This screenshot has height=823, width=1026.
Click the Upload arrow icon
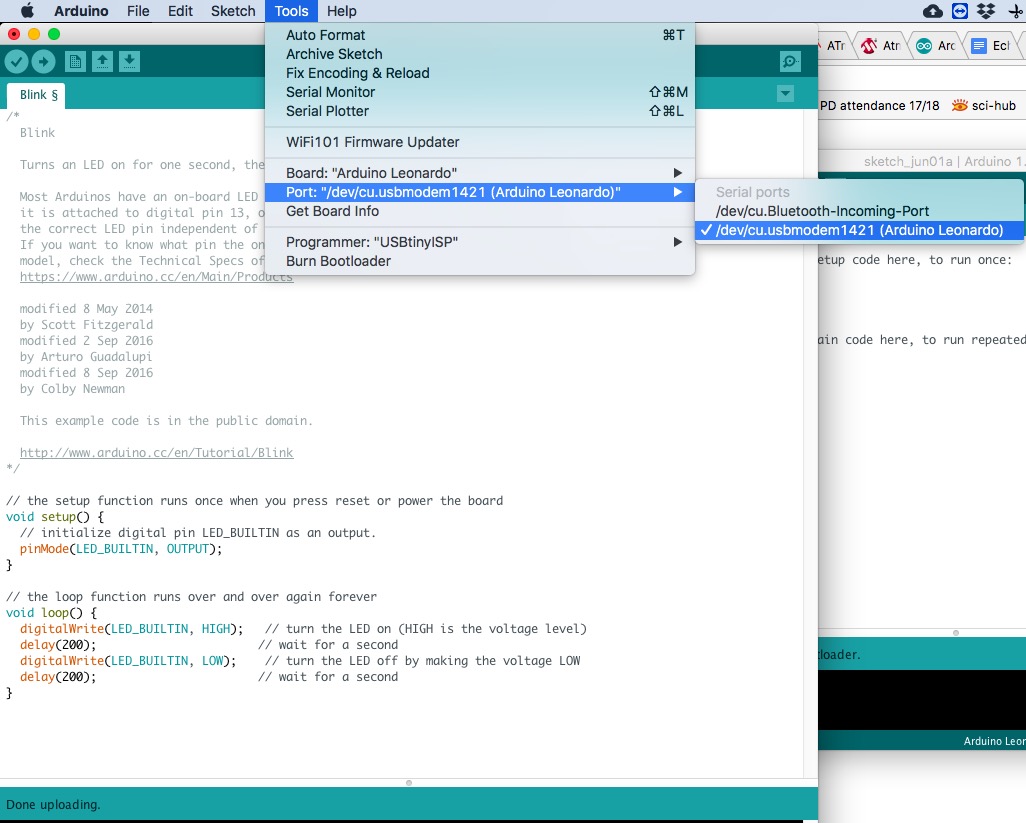click(44, 61)
